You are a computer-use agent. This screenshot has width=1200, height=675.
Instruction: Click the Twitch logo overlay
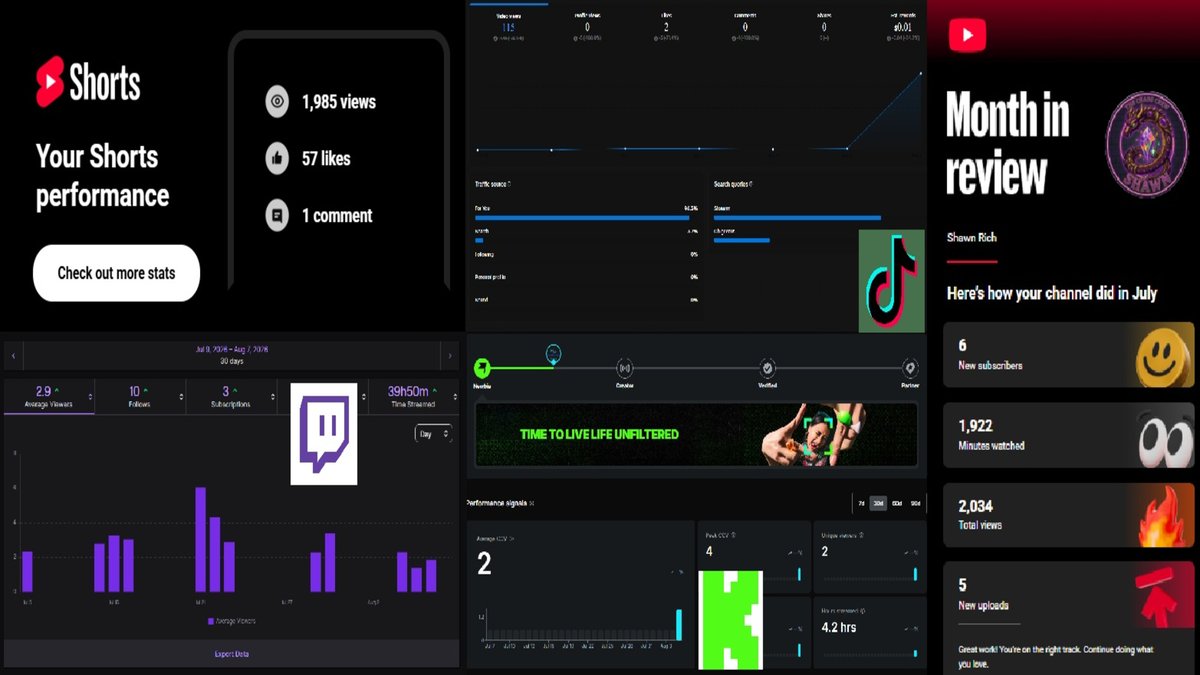point(324,434)
